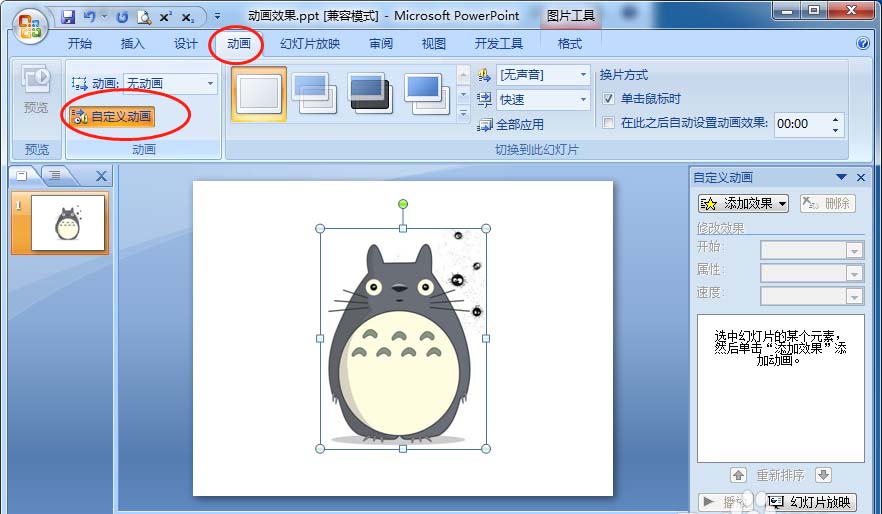Redo the last action in quick access toolbar
The width and height of the screenshot is (882, 514).
point(122,17)
